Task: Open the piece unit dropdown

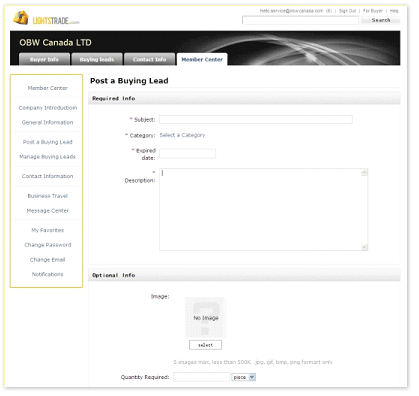Action: tap(244, 377)
